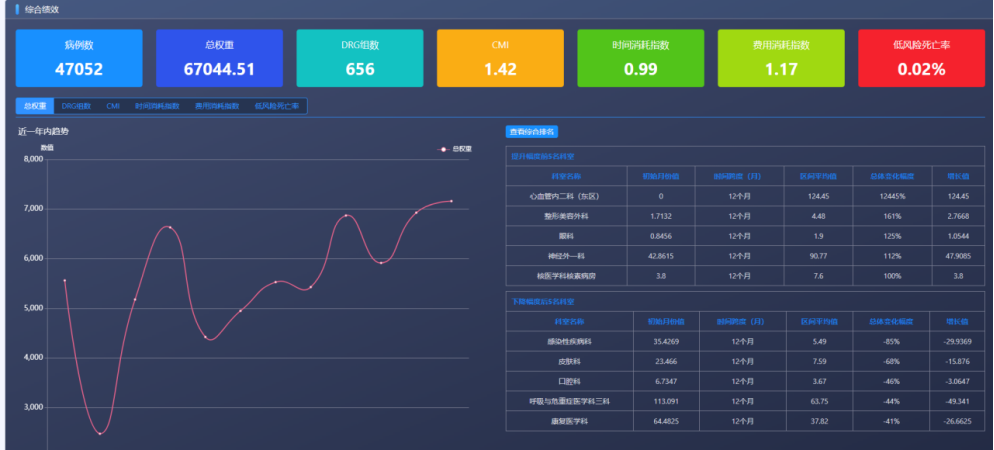Select the 口腔科 department cell
This screenshot has width=994, height=450.
[569, 382]
